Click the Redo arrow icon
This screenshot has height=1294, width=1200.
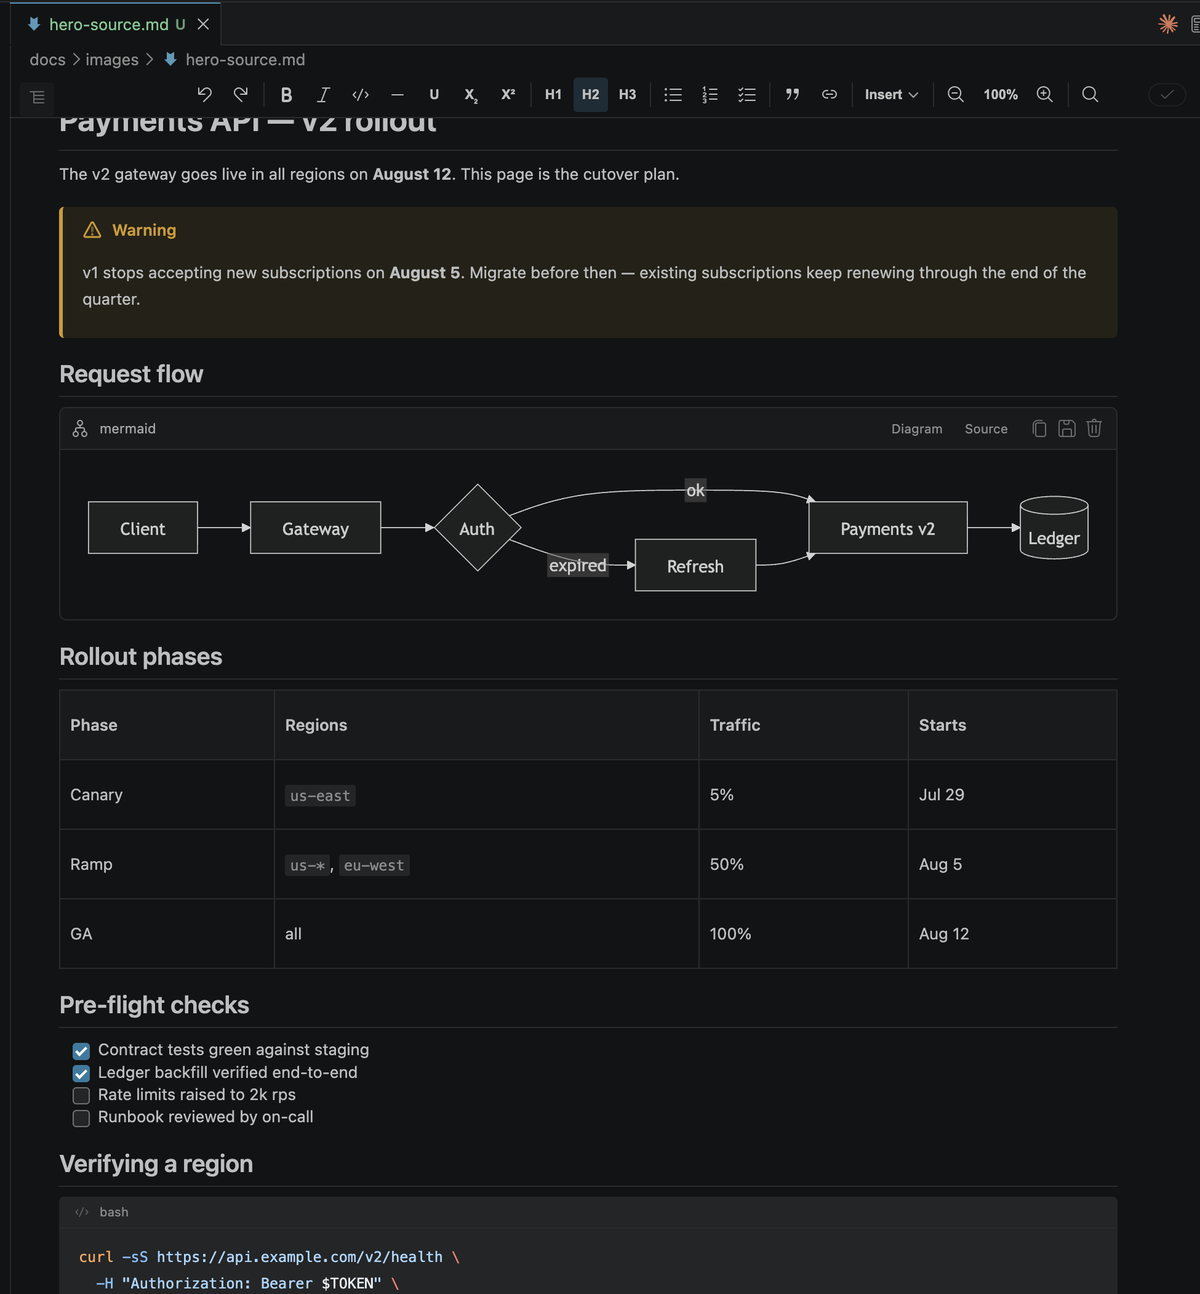[x=241, y=94]
